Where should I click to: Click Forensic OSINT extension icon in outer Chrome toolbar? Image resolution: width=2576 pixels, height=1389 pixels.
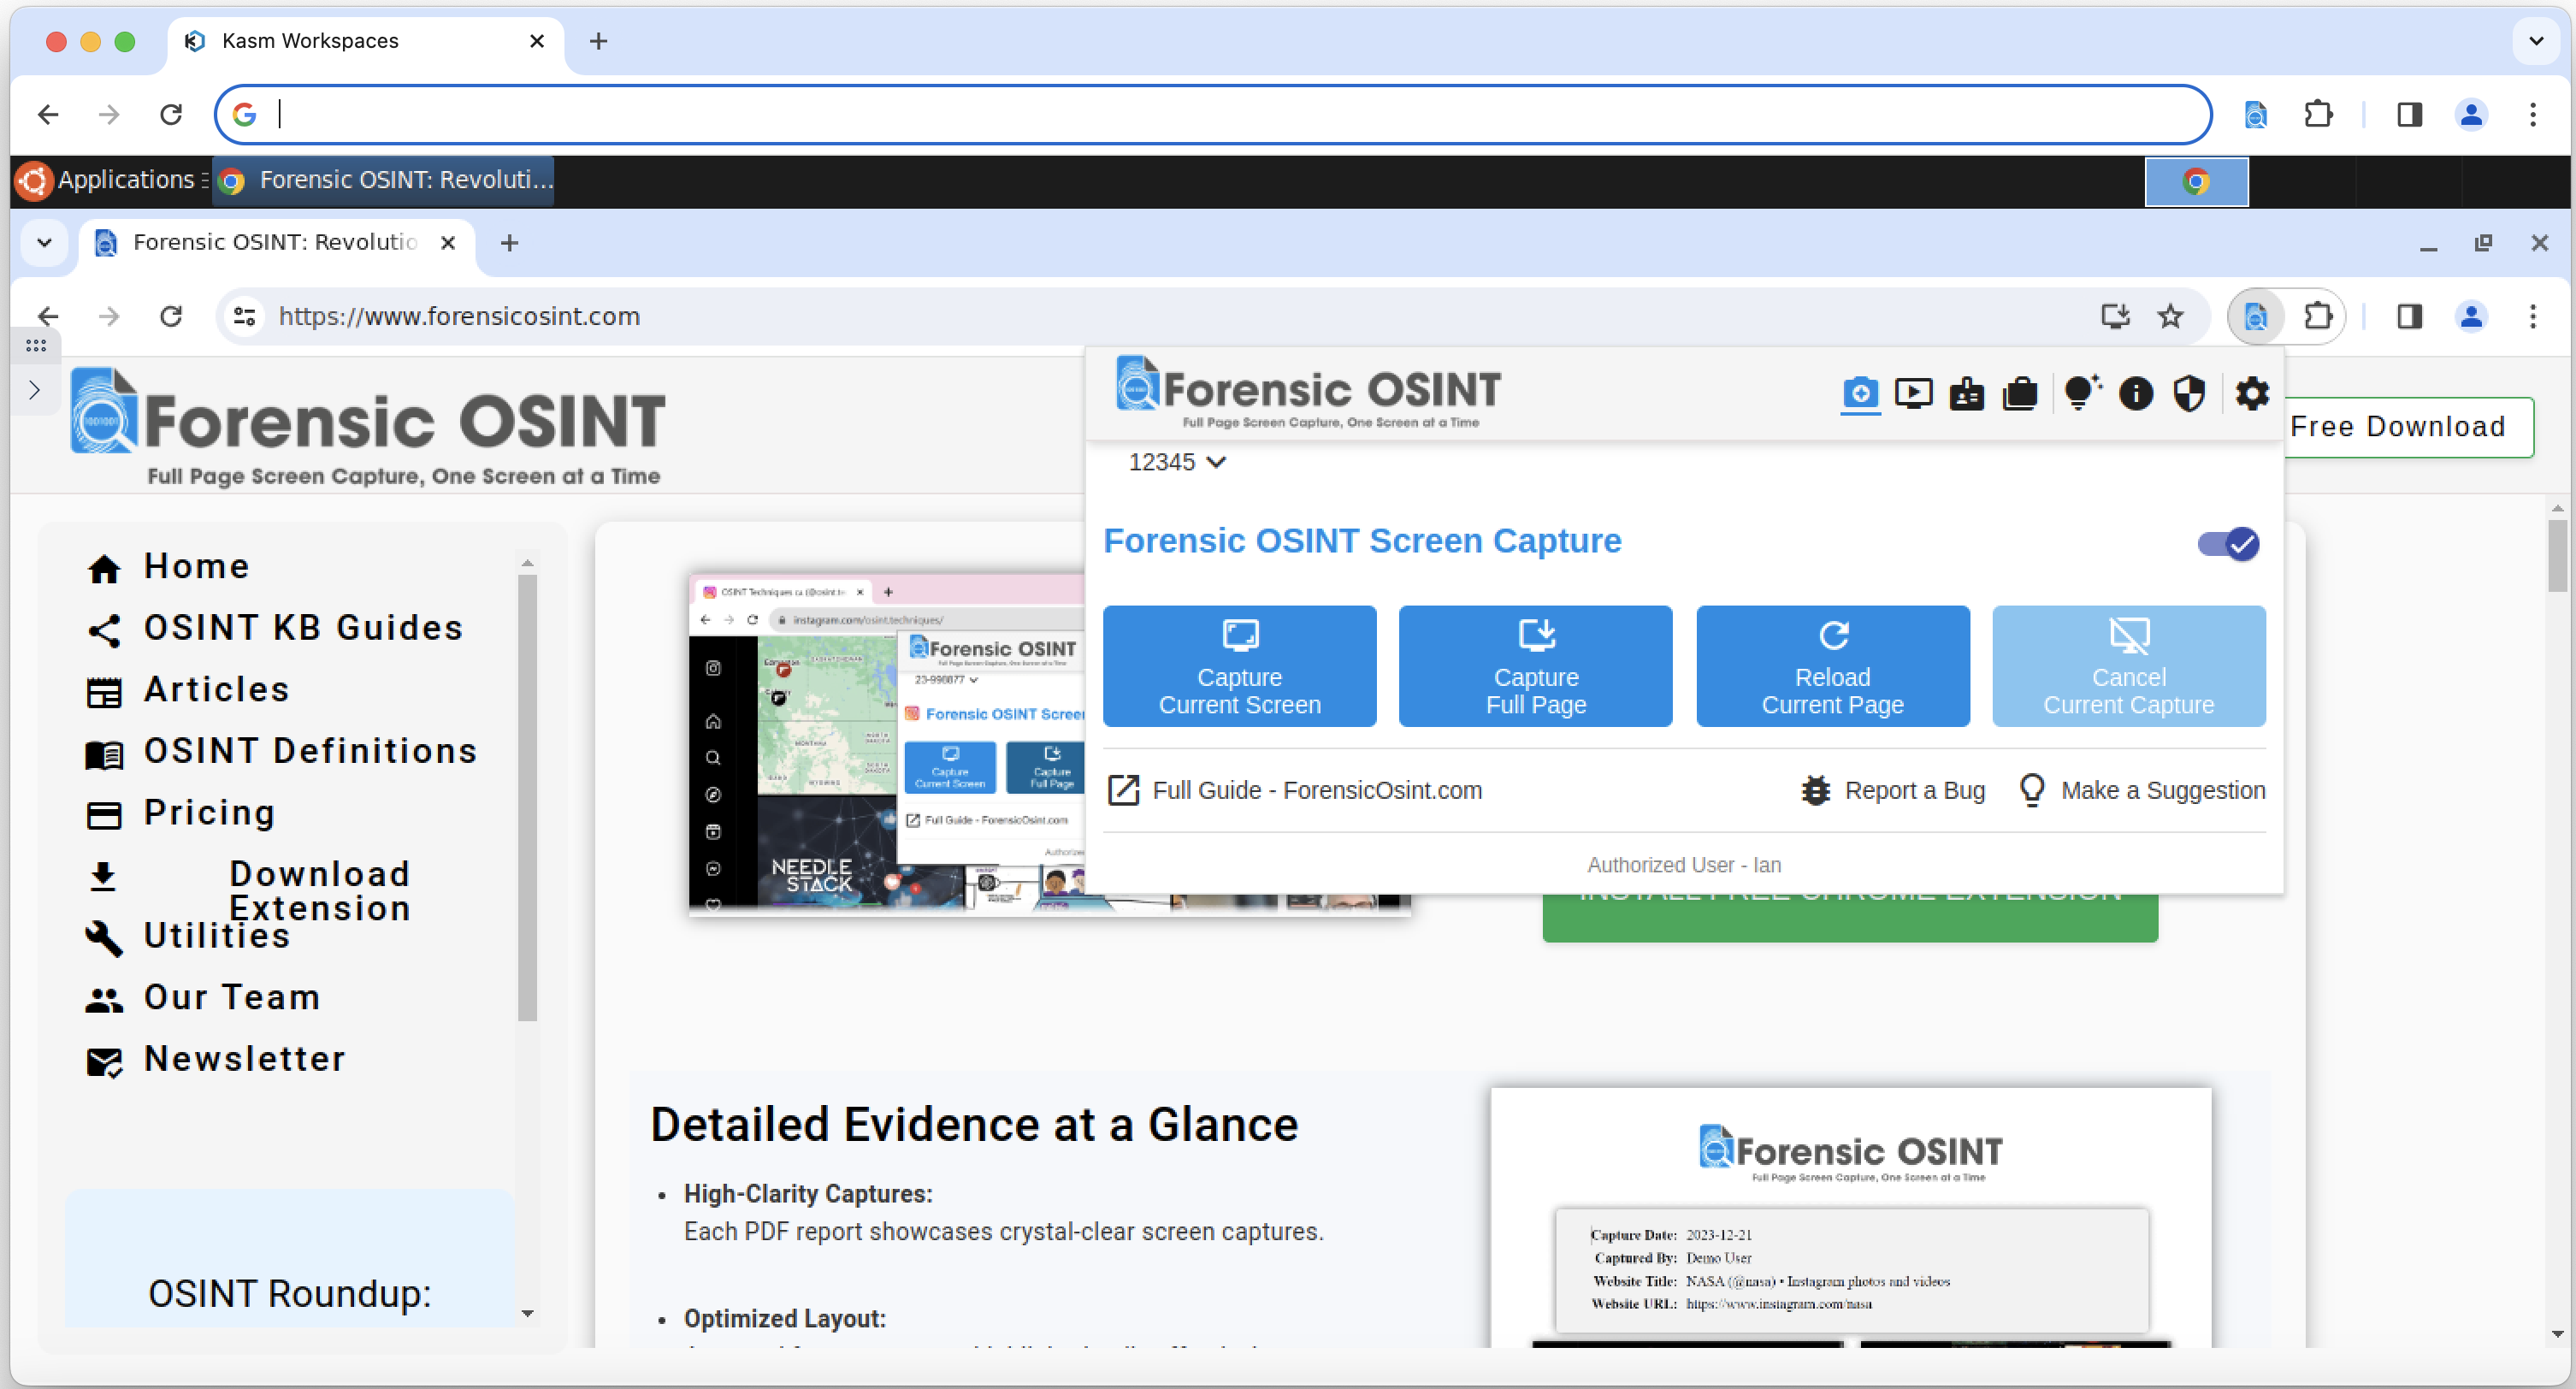tap(2255, 115)
